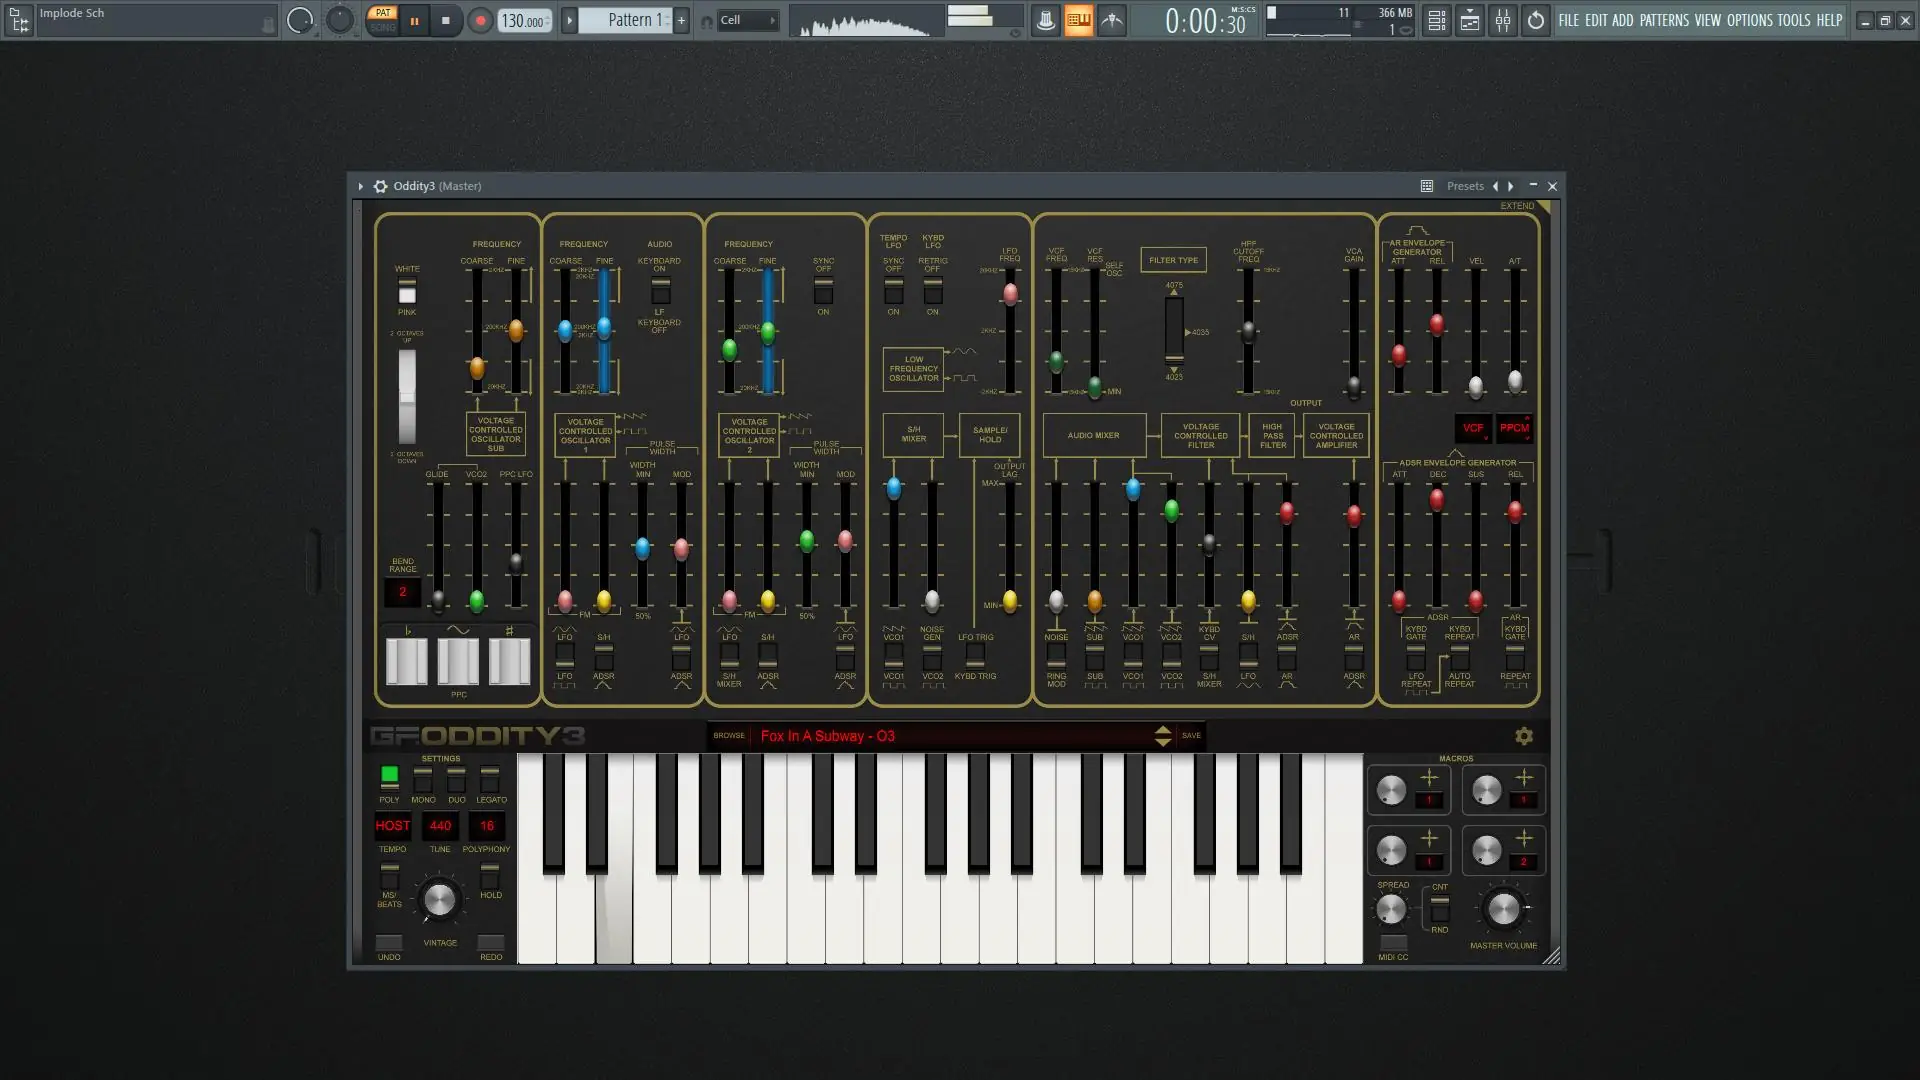Image resolution: width=1920 pixels, height=1080 pixels.
Task: Toggle the LEGATO switch
Action: (x=490, y=778)
